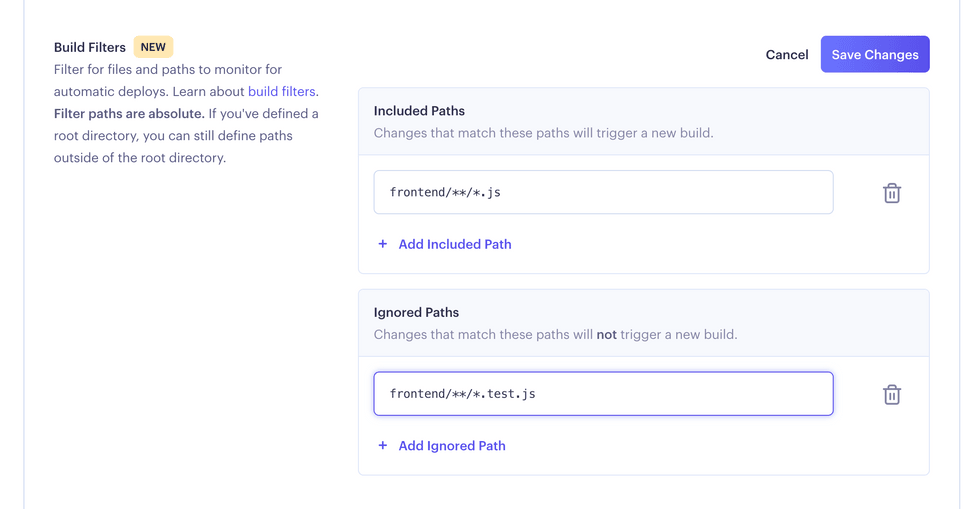The height and width of the screenshot is (509, 980).
Task: Click the bold 'Filter paths are absolute.' text
Action: click(129, 113)
